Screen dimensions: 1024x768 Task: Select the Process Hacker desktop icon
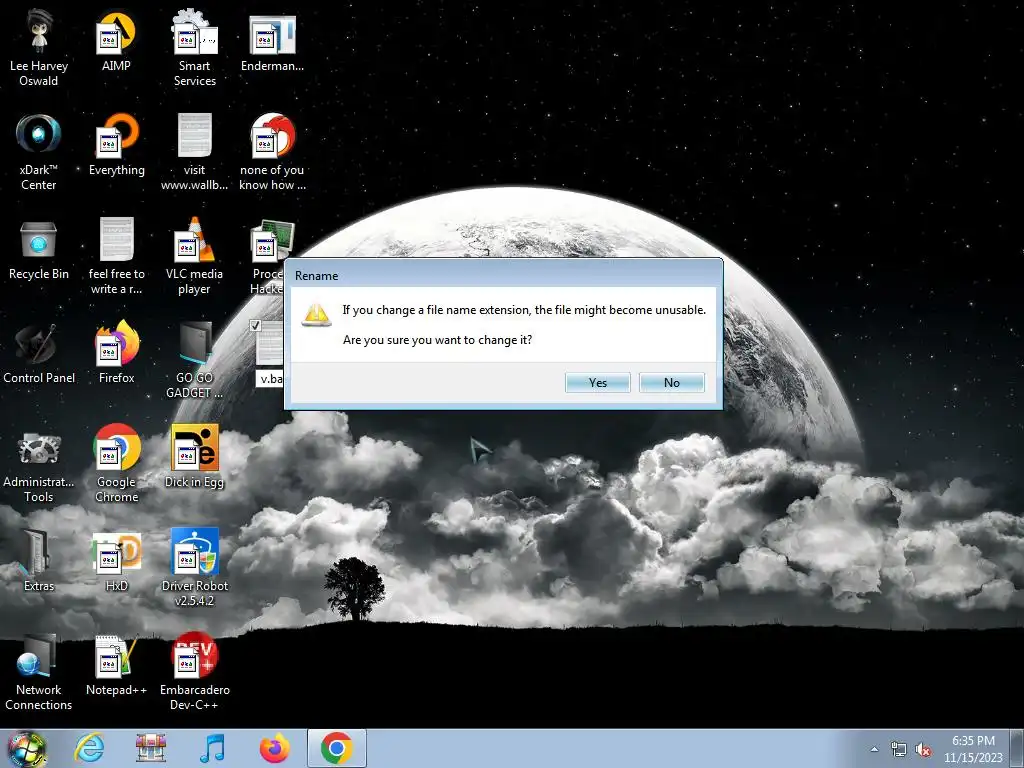coord(268,256)
